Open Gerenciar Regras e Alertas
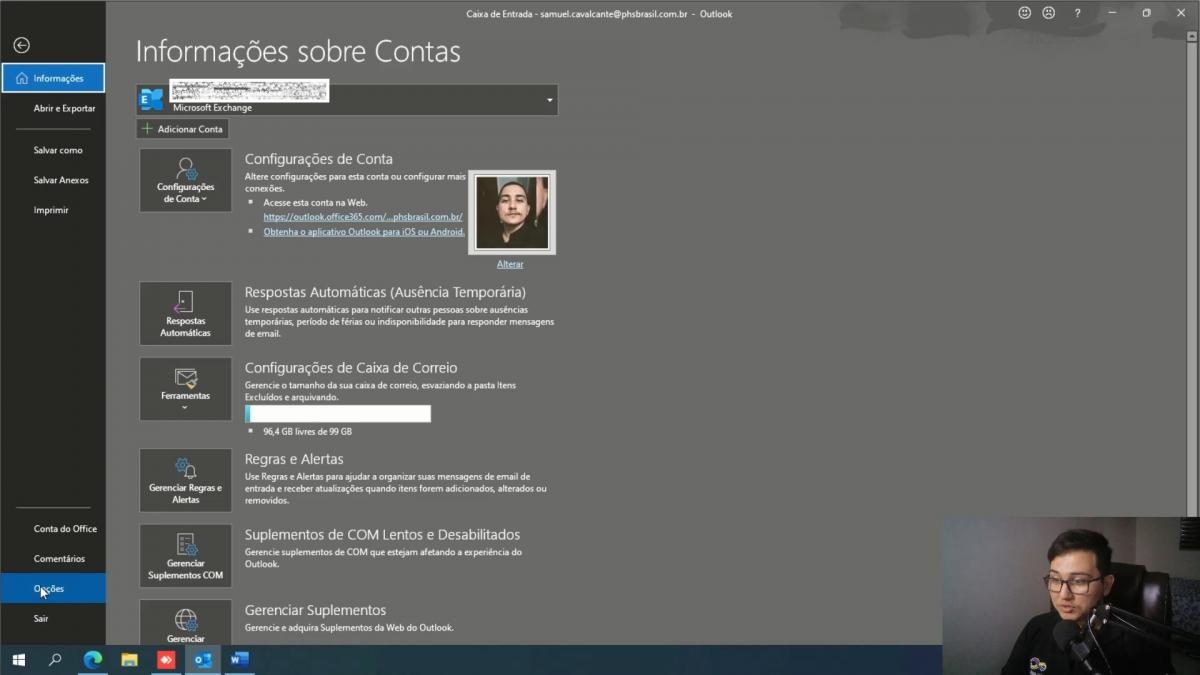 pos(185,479)
